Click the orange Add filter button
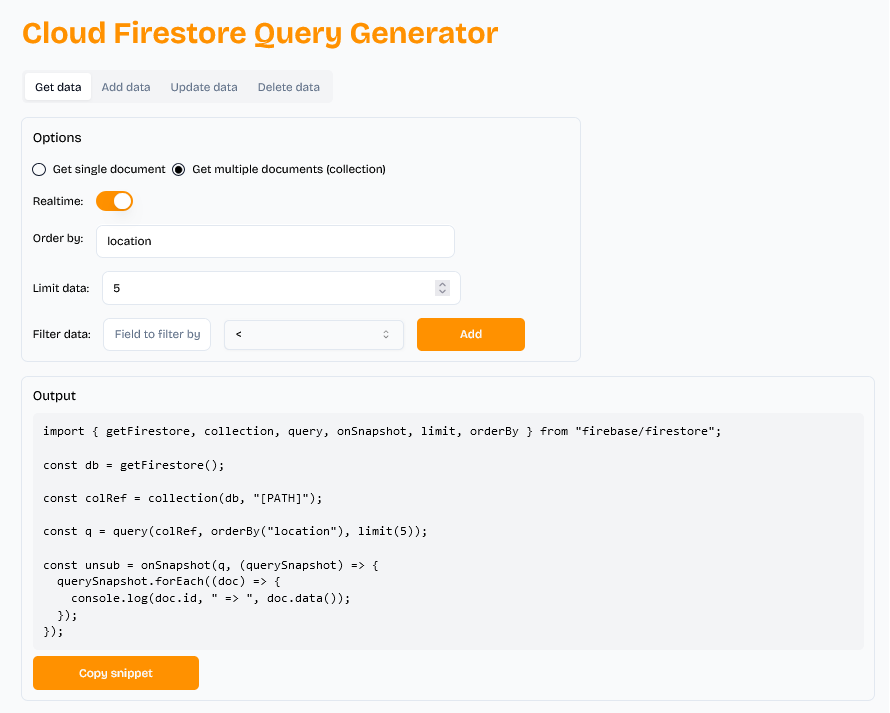The width and height of the screenshot is (890, 713). (471, 334)
